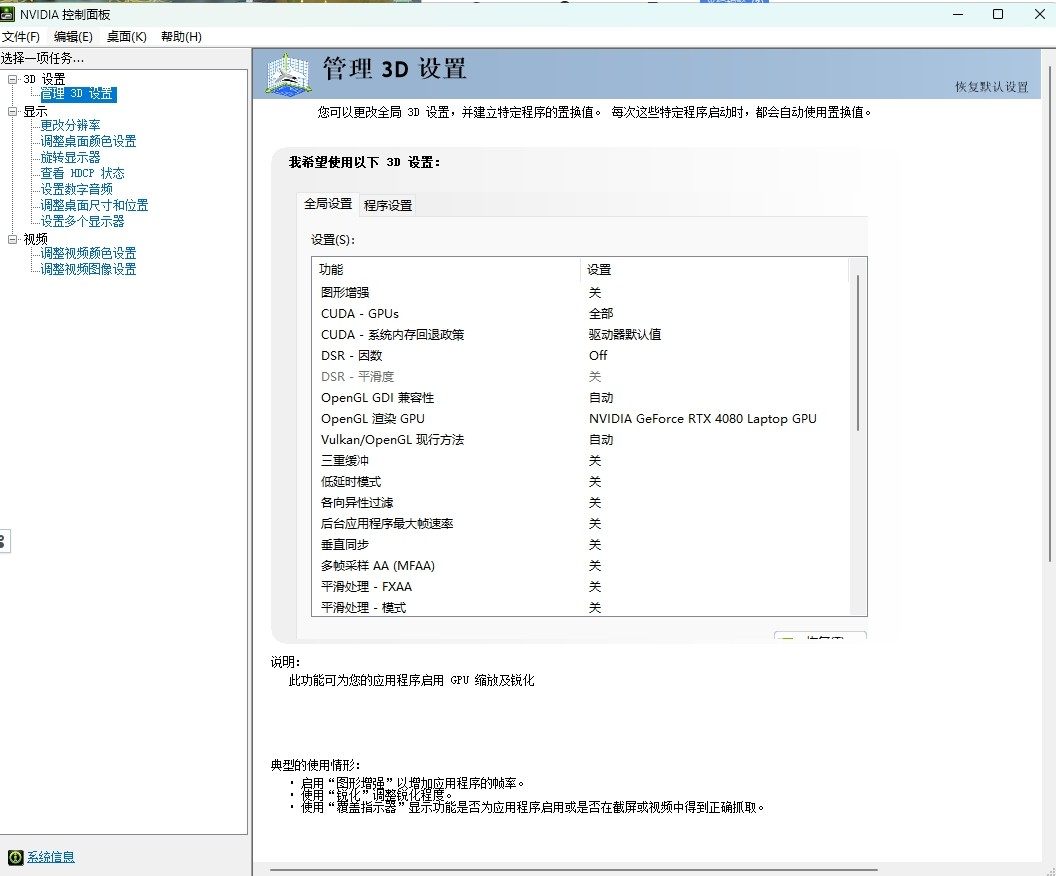Open 设置数字音频 task
1056x876 pixels.
[x=76, y=189]
